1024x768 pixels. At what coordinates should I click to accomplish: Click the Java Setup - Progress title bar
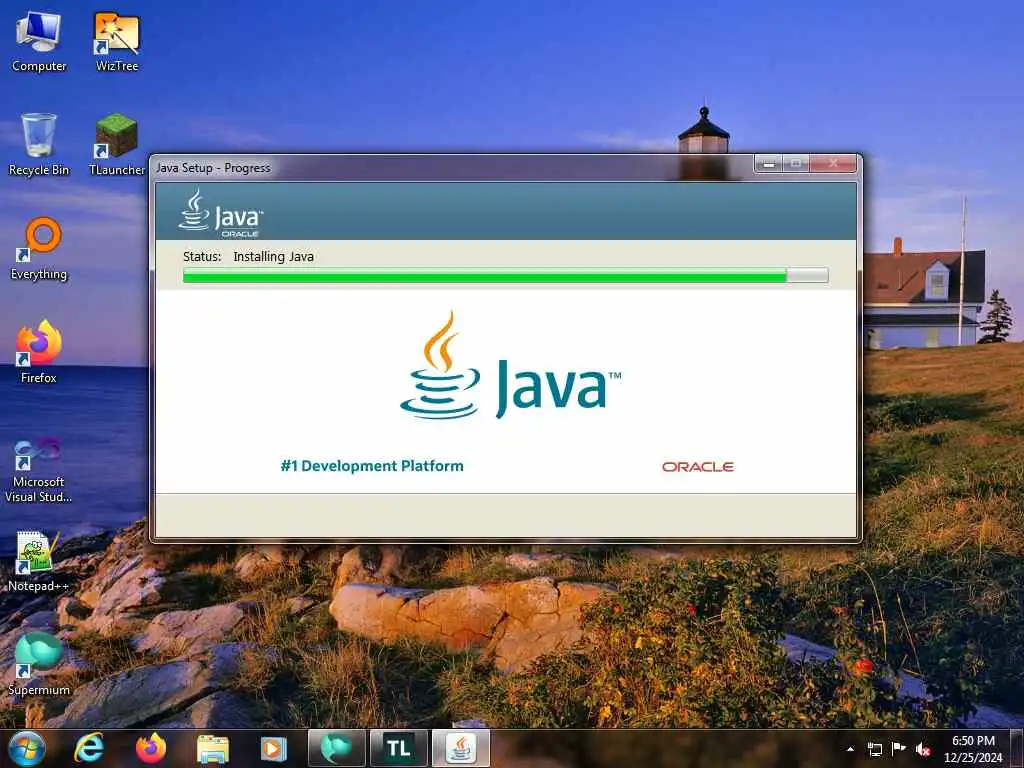tap(451, 168)
